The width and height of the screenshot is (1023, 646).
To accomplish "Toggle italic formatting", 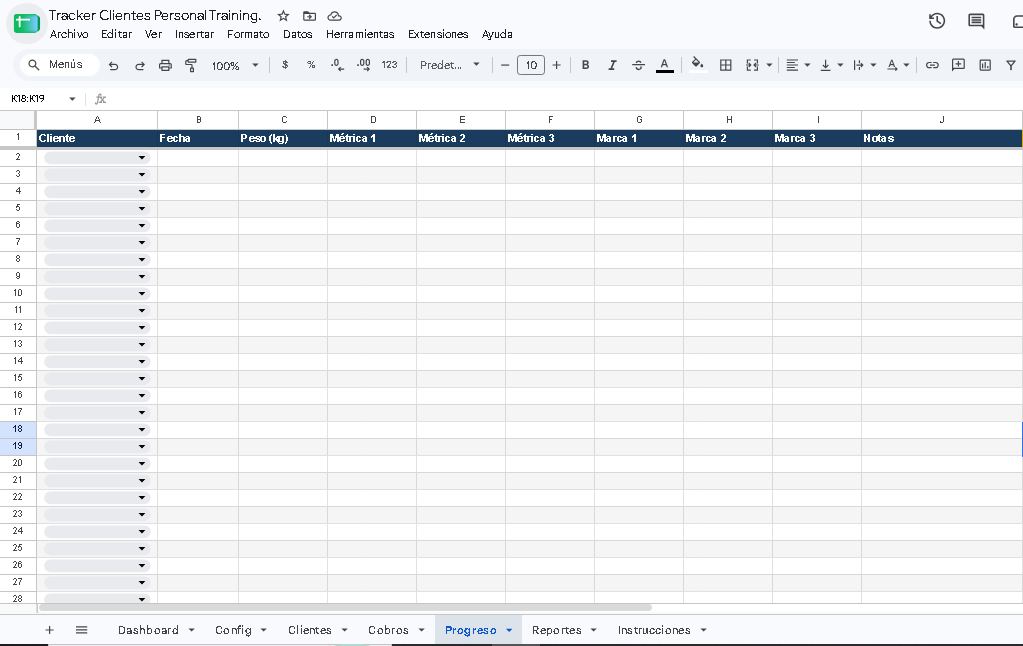I will coord(612,65).
